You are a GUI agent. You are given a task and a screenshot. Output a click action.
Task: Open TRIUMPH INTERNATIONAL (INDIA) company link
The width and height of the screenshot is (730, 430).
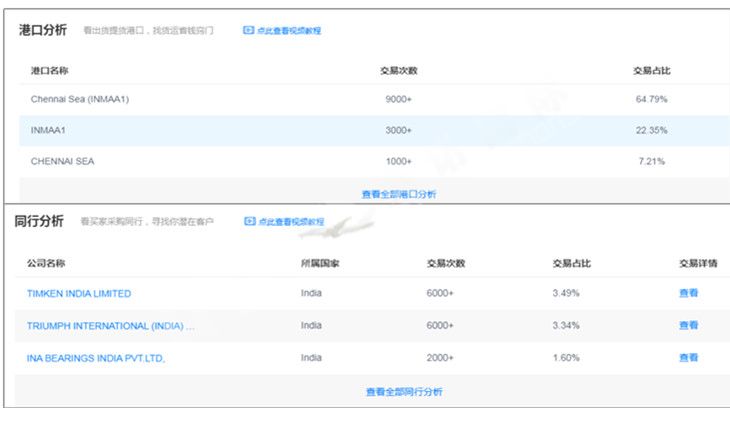[x=111, y=326]
